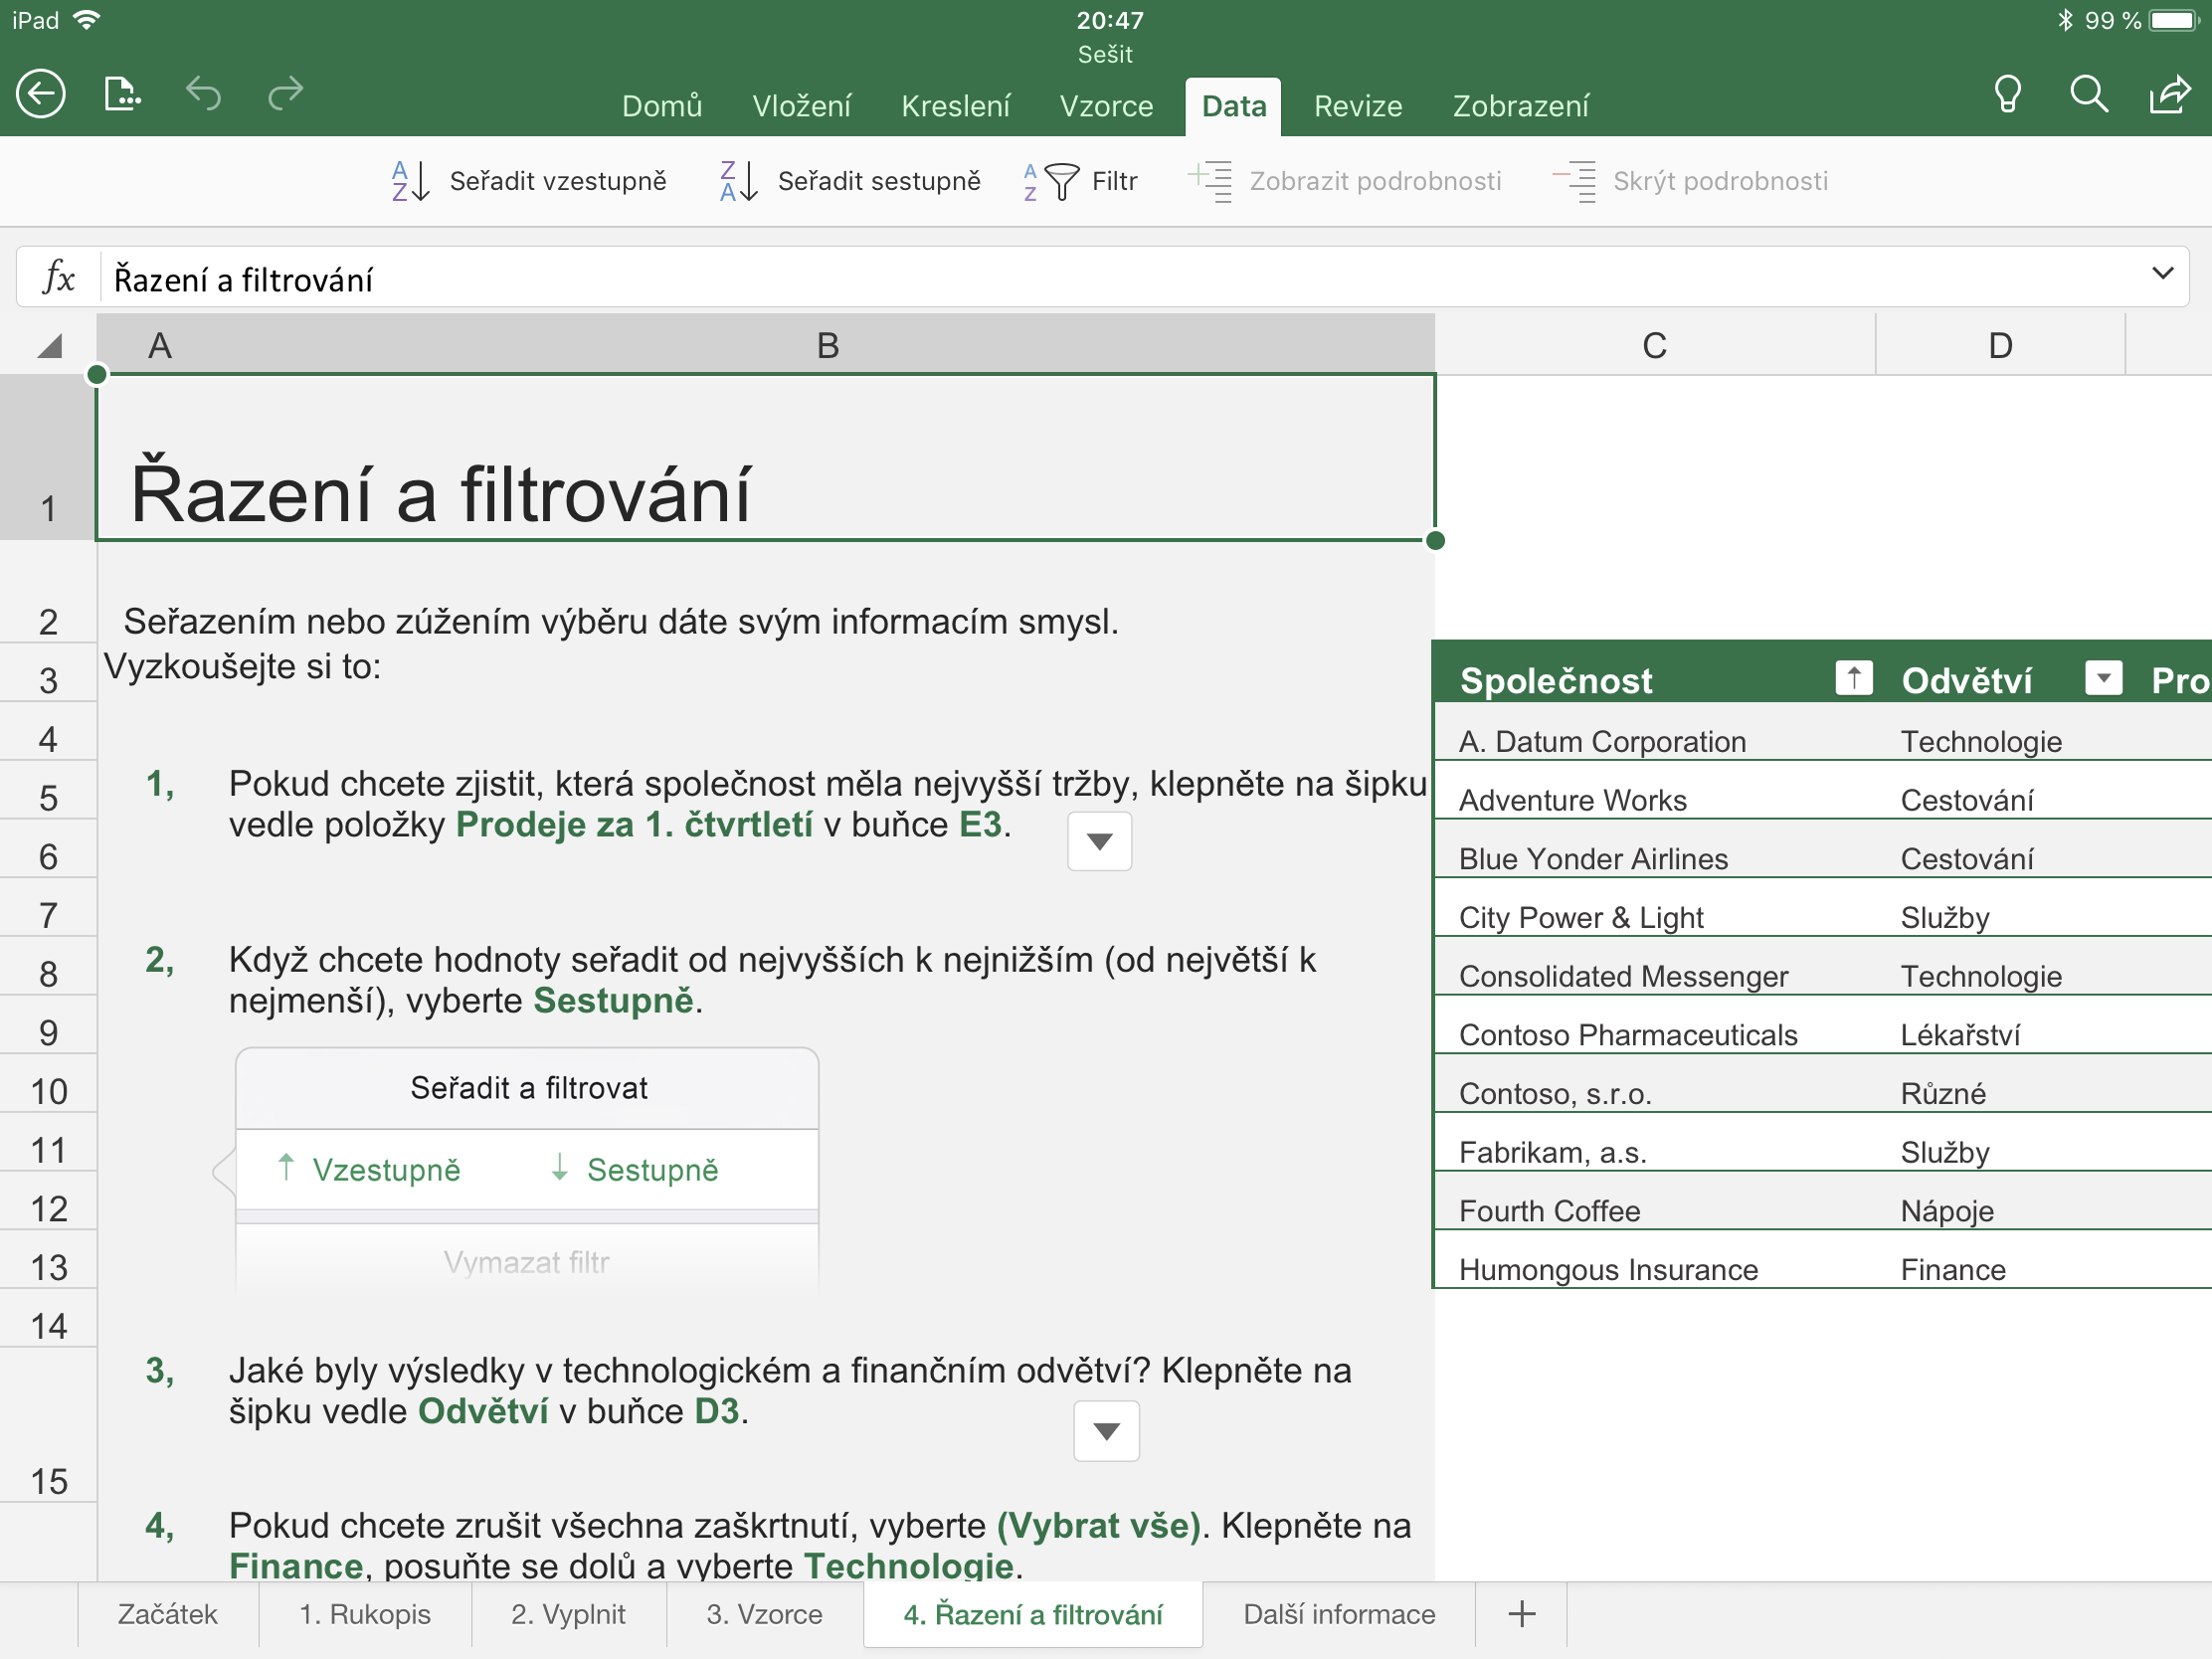2212x1659 pixels.
Task: Add a new sheet with plus button
Action: click(x=1521, y=1614)
